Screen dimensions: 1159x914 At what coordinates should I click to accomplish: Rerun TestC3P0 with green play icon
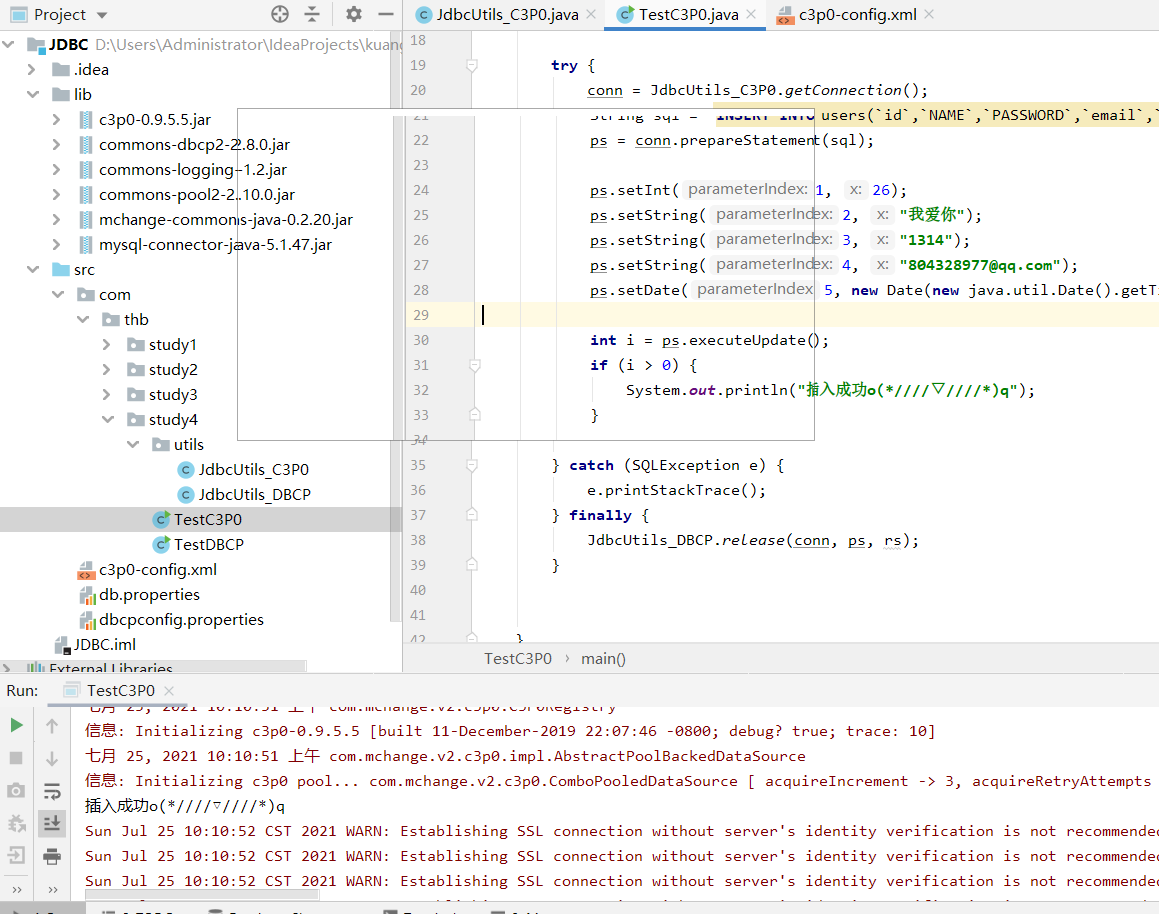16,725
